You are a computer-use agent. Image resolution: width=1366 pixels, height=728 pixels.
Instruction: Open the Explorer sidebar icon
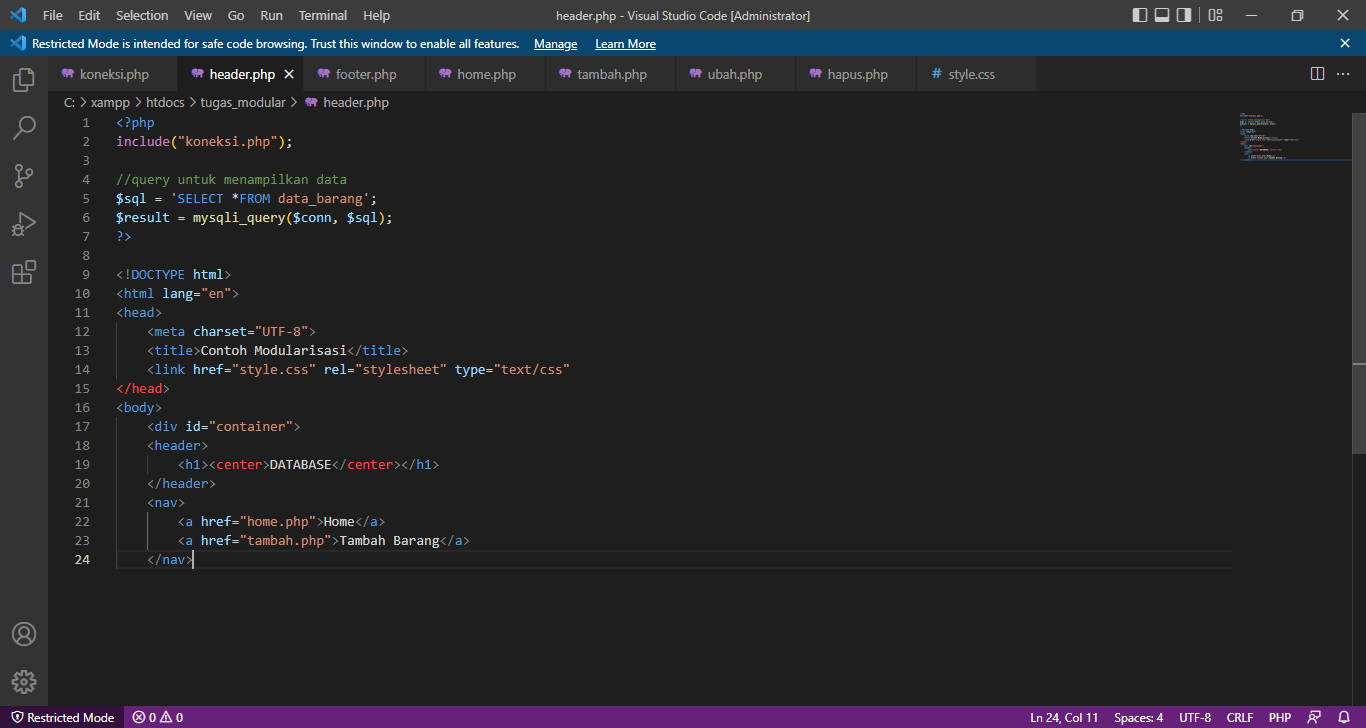pos(23,80)
